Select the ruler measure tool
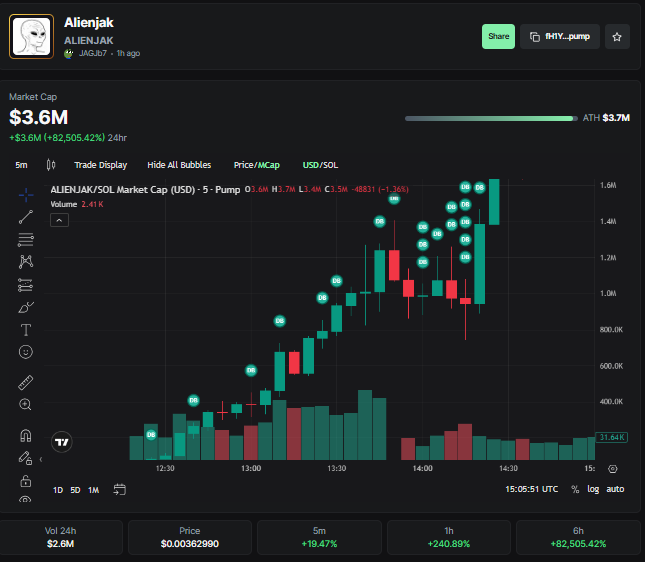Image resolution: width=645 pixels, height=562 pixels. point(26,383)
